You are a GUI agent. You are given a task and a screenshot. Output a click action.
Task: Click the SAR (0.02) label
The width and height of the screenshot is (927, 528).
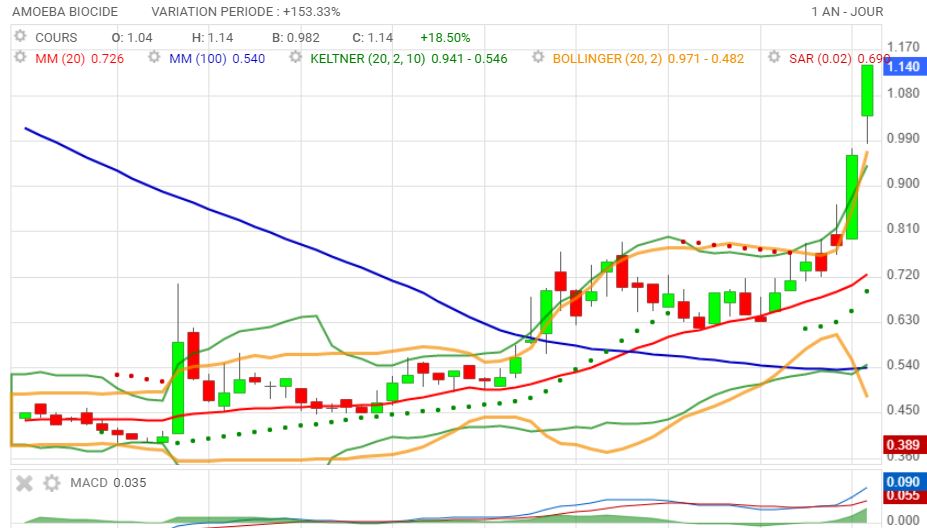[820, 59]
